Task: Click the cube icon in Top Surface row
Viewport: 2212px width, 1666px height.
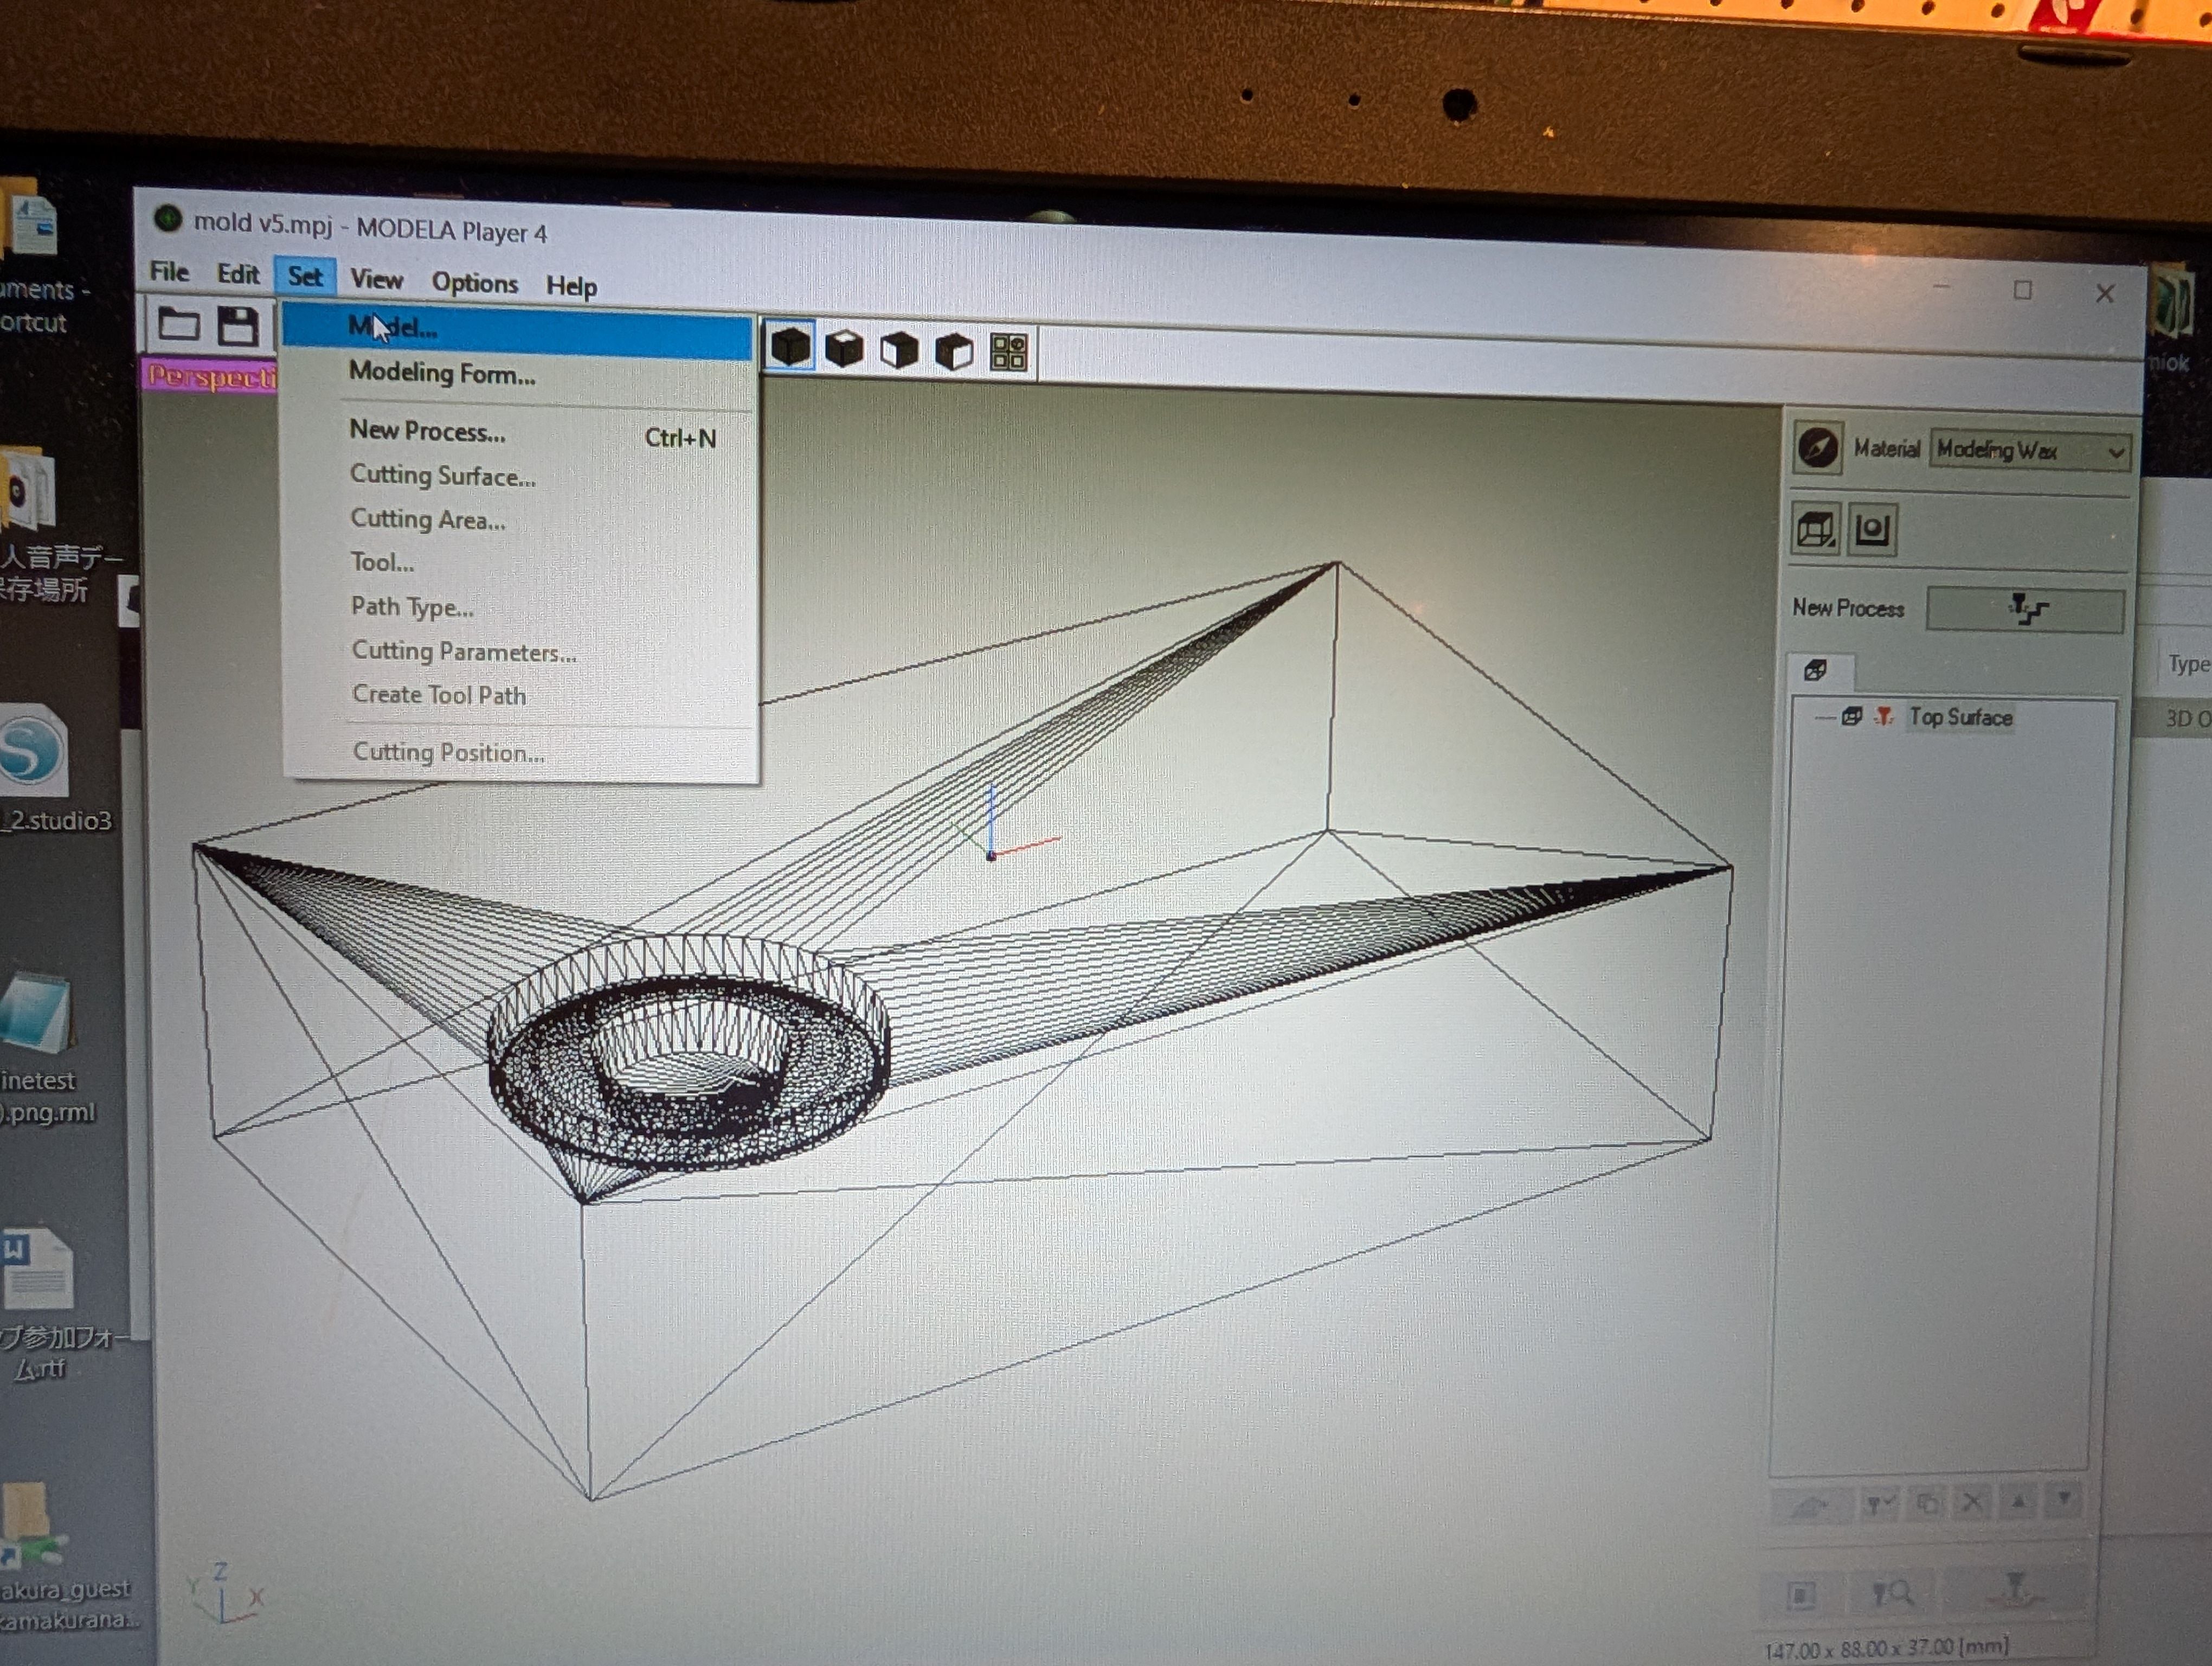Action: (1852, 716)
